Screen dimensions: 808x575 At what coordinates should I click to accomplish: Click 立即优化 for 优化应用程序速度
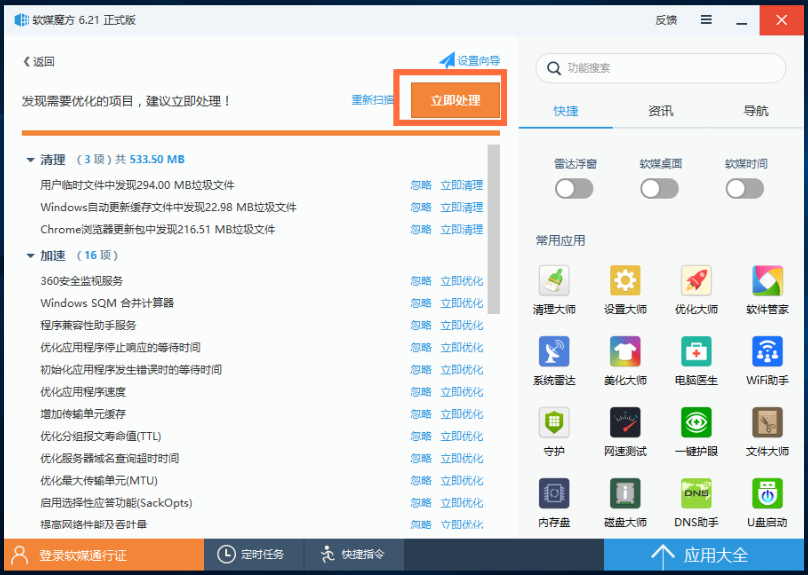click(x=462, y=392)
